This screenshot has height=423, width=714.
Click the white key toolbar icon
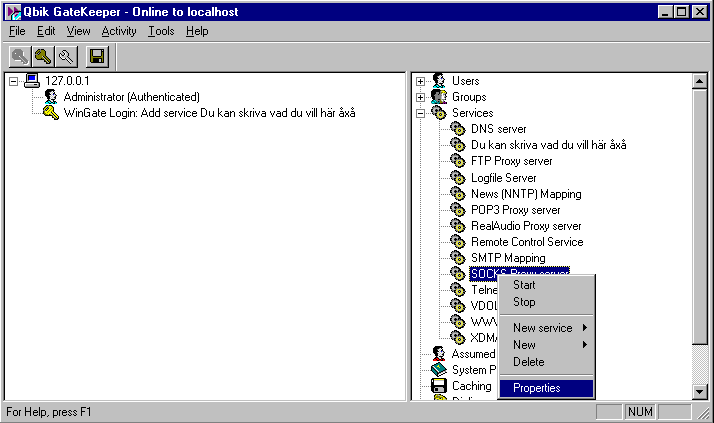coord(66,57)
